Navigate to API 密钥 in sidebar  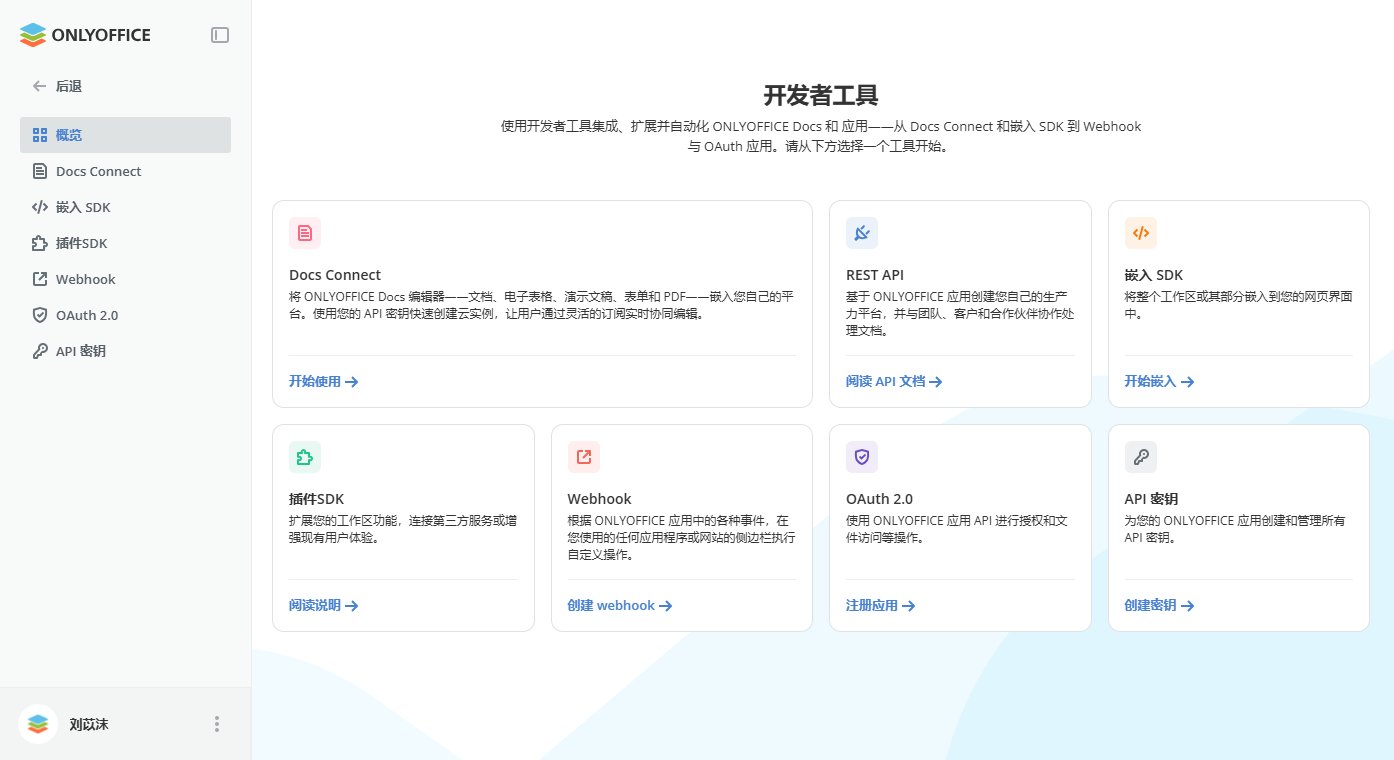125,351
